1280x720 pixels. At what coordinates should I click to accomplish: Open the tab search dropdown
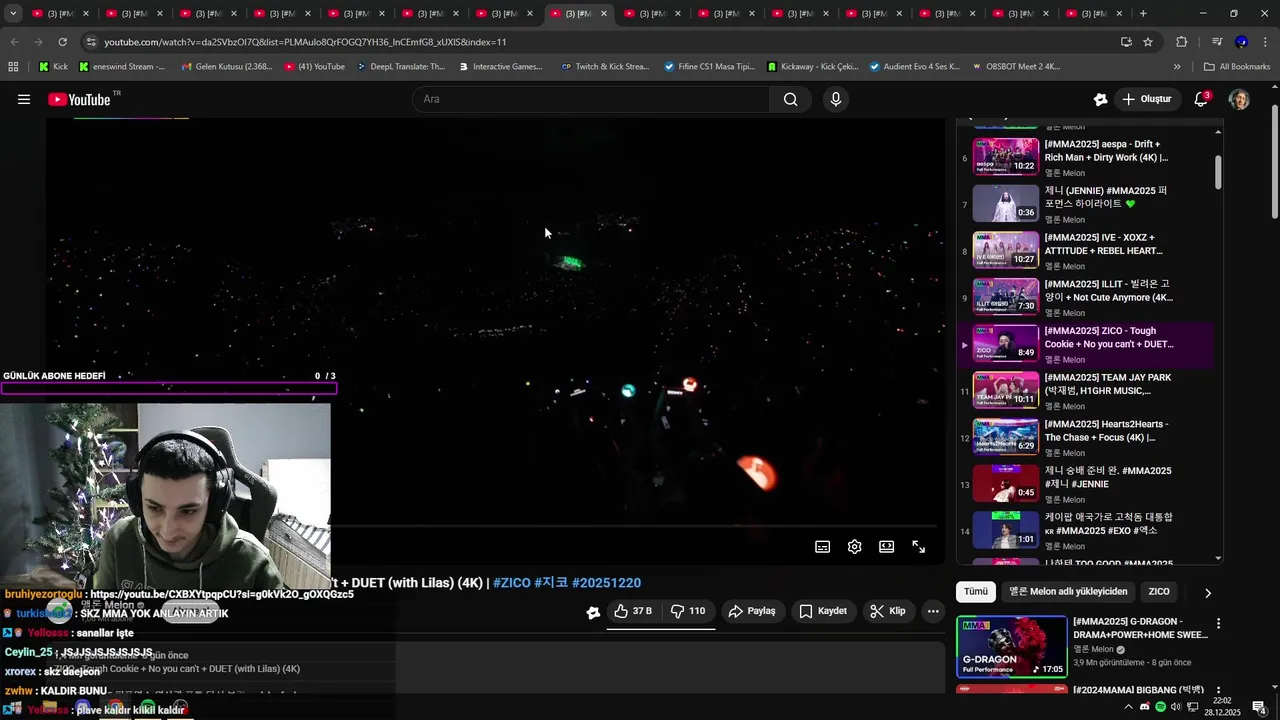(13, 14)
